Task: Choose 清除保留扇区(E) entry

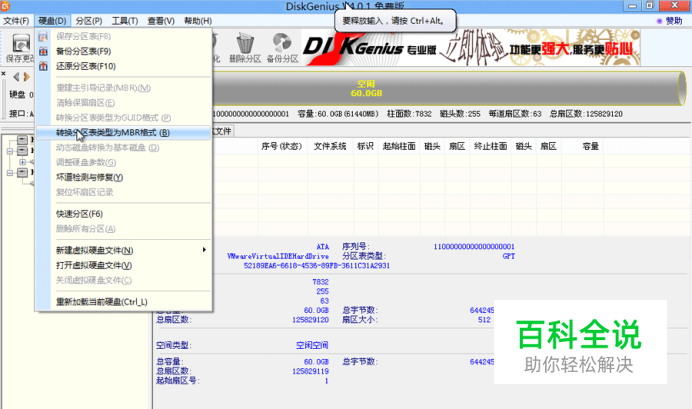Action: pos(124,103)
